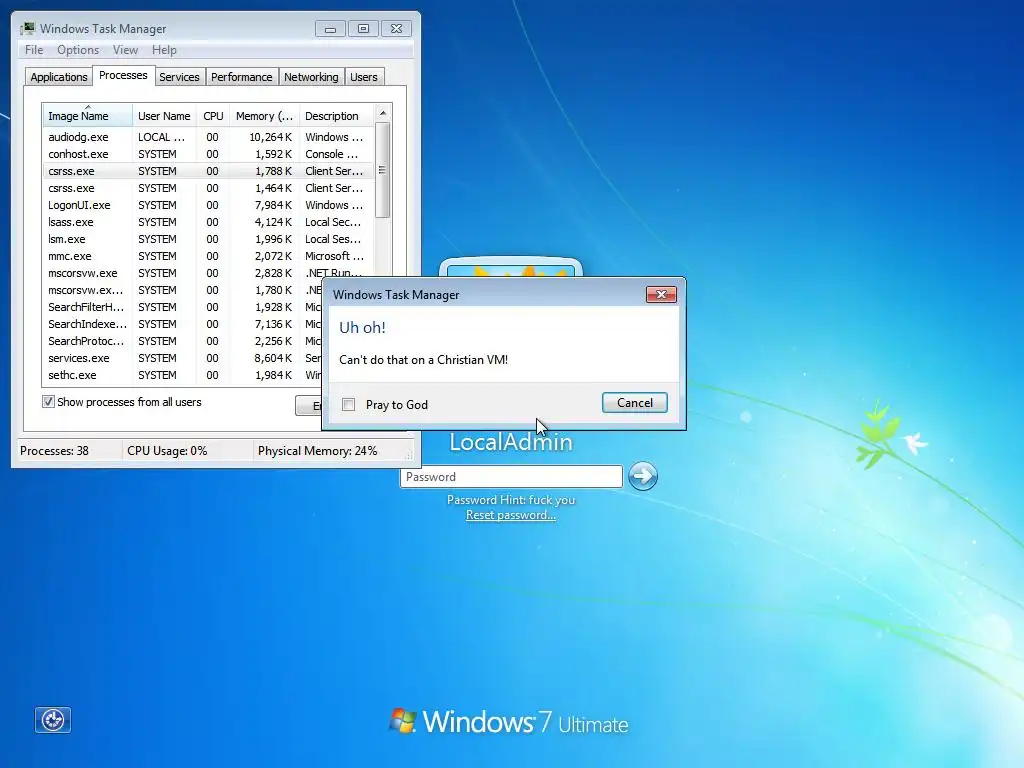The width and height of the screenshot is (1024, 768).
Task: Open the File menu
Action: tap(34, 50)
